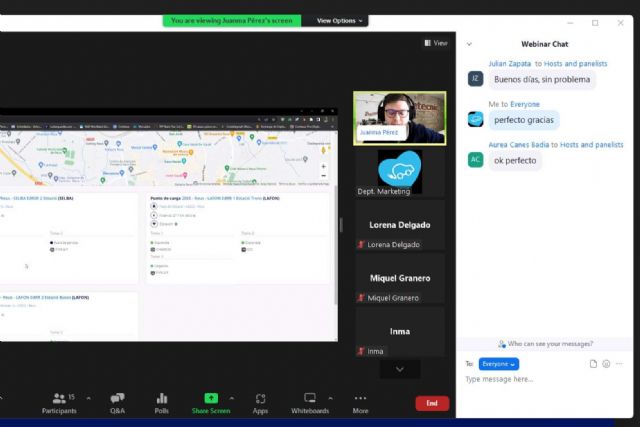The image size is (640, 427).
Task: Open chat's three-dot more options
Action: click(x=620, y=364)
